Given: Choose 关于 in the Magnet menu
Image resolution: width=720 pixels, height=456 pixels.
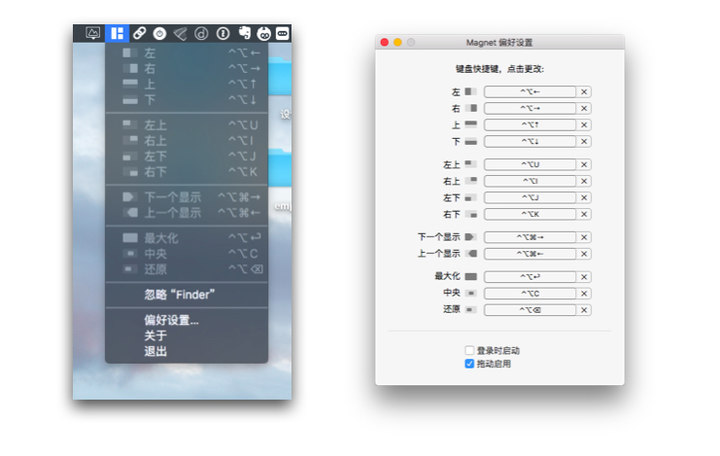Looking at the screenshot, I should [186, 336].
